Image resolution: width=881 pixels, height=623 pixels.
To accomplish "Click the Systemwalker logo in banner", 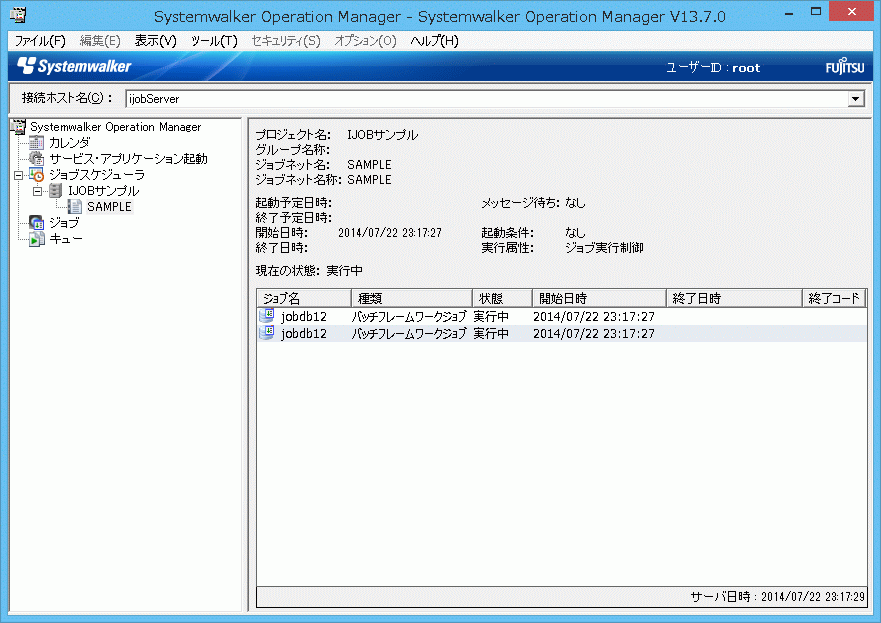I will pyautogui.click(x=74, y=66).
